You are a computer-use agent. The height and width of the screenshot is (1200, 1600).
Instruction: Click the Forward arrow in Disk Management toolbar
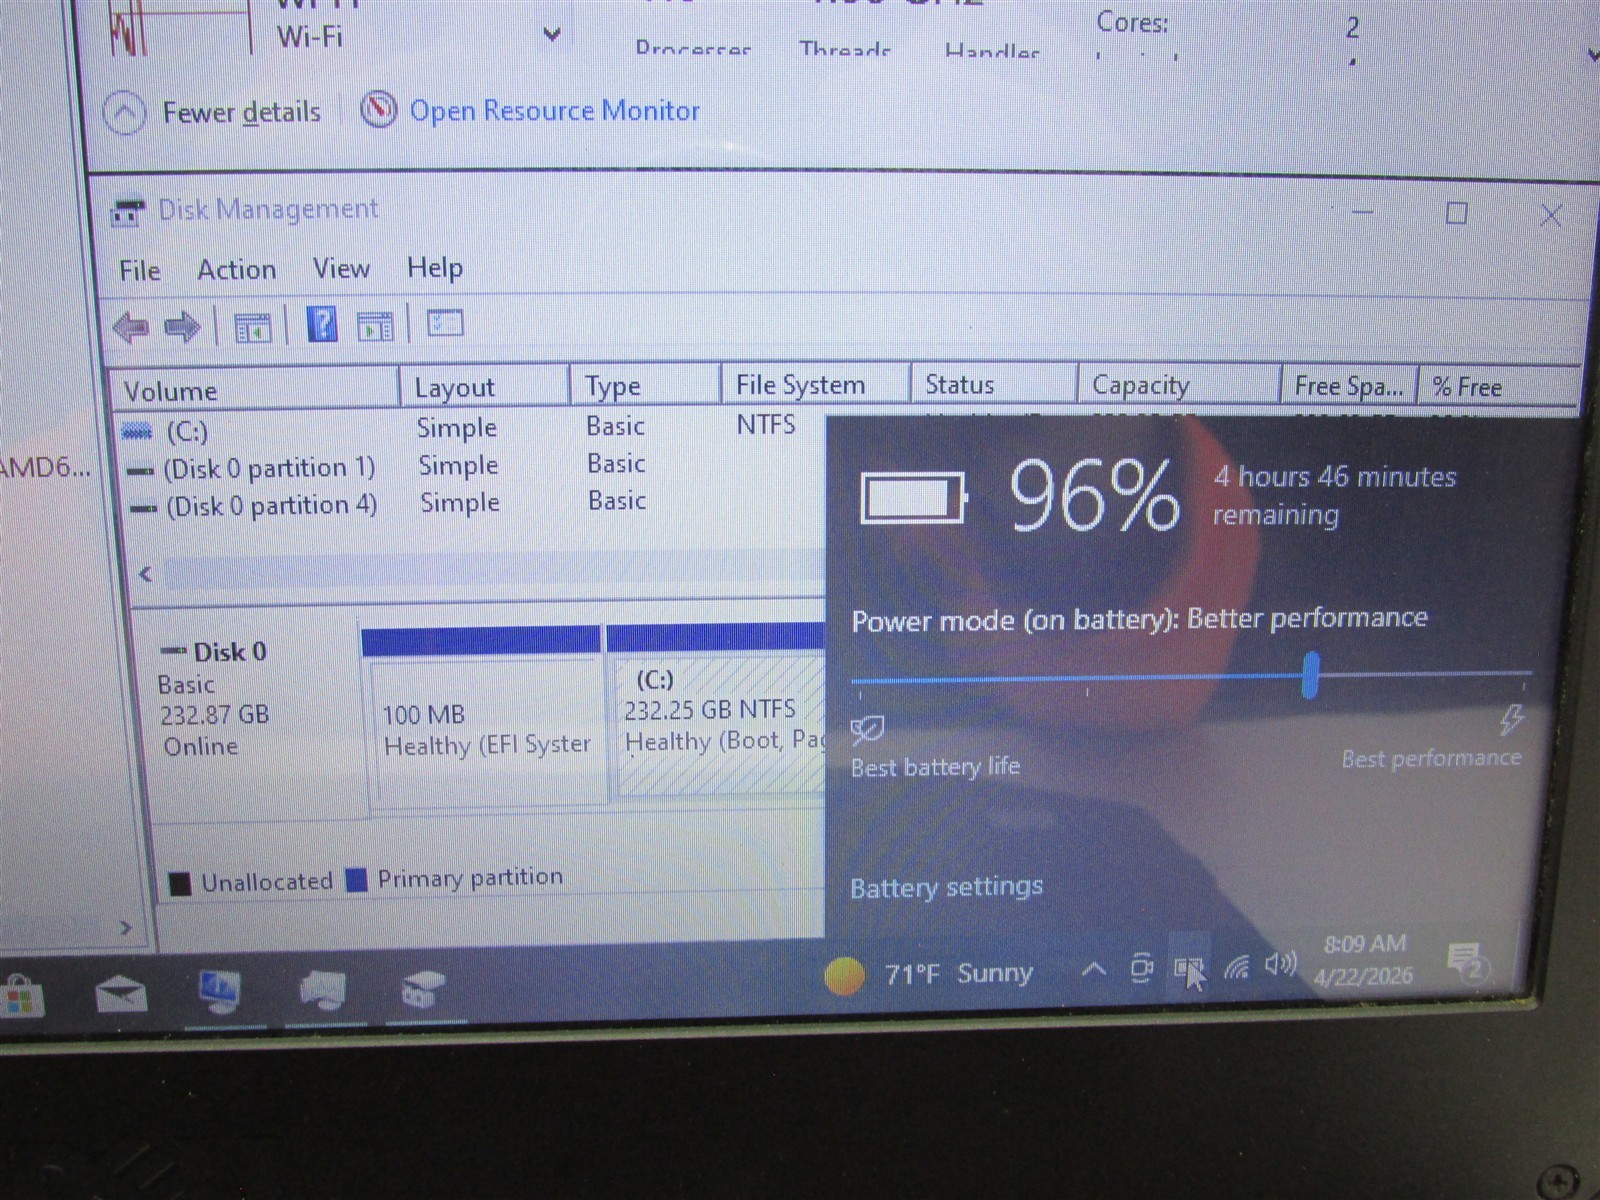click(182, 326)
